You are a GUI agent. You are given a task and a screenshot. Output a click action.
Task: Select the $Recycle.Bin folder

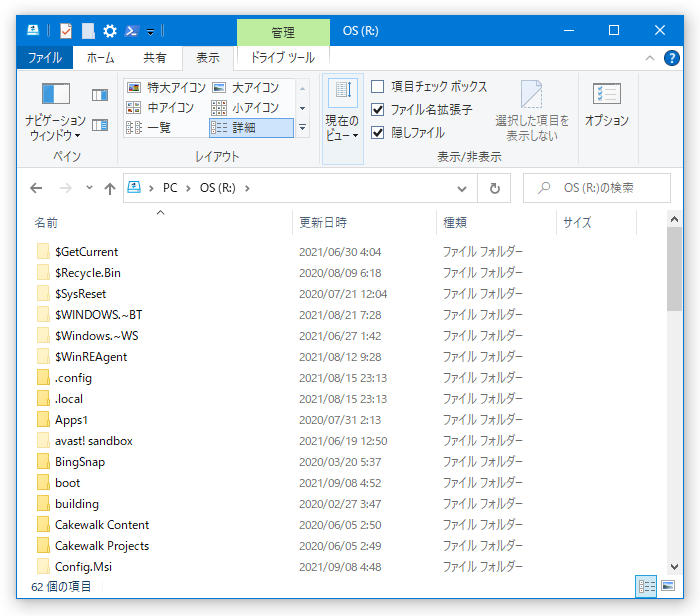(x=88, y=273)
